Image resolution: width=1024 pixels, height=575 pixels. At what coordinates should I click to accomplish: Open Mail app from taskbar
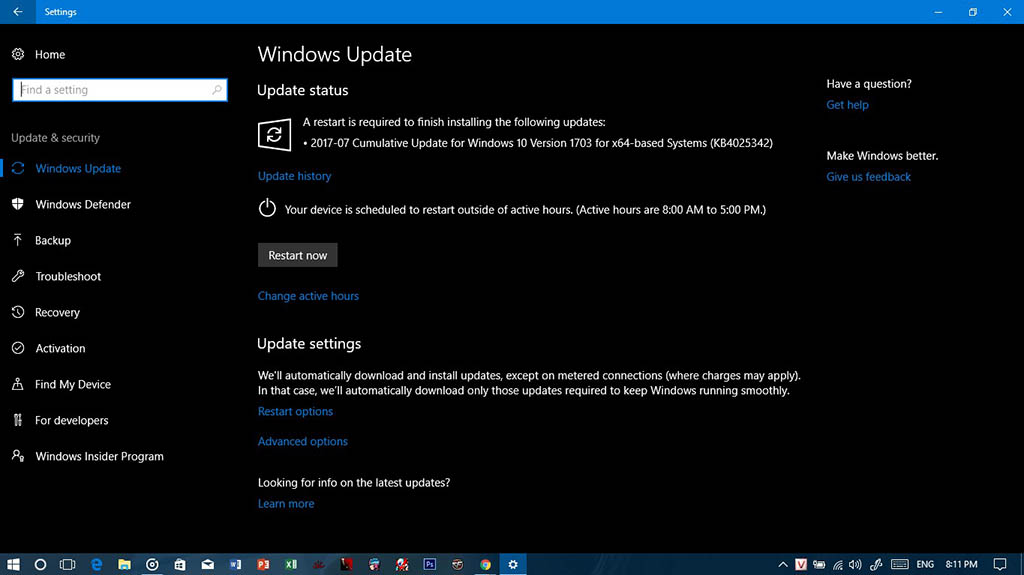(208, 564)
